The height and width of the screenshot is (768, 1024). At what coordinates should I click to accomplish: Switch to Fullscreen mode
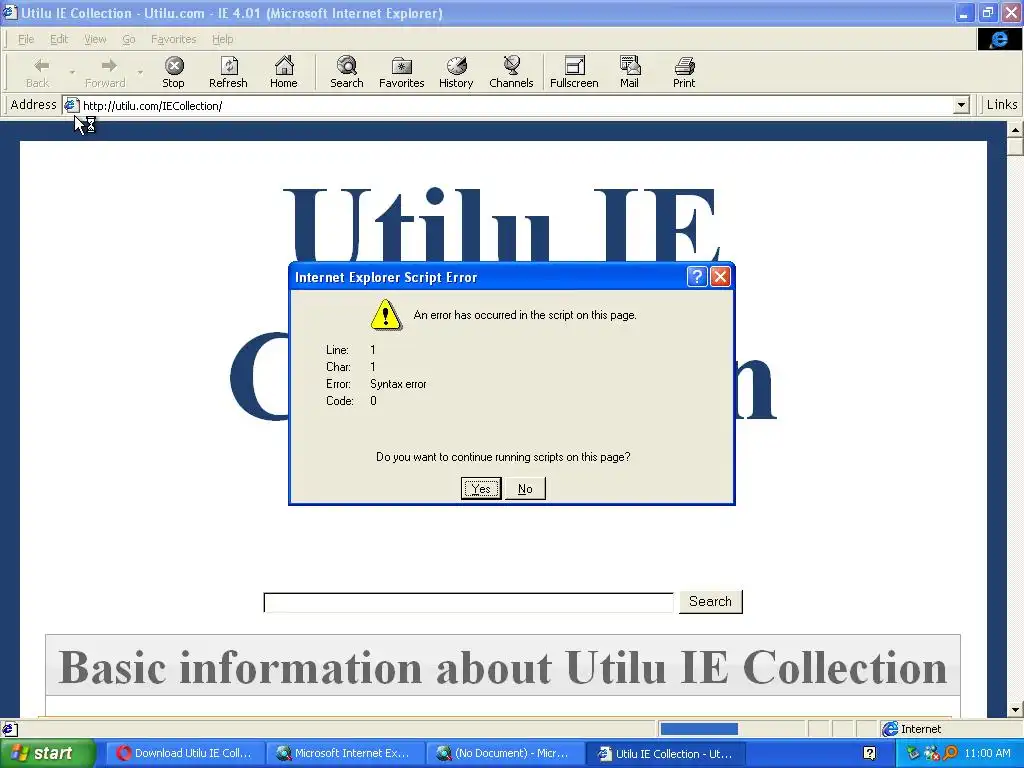coord(574,72)
